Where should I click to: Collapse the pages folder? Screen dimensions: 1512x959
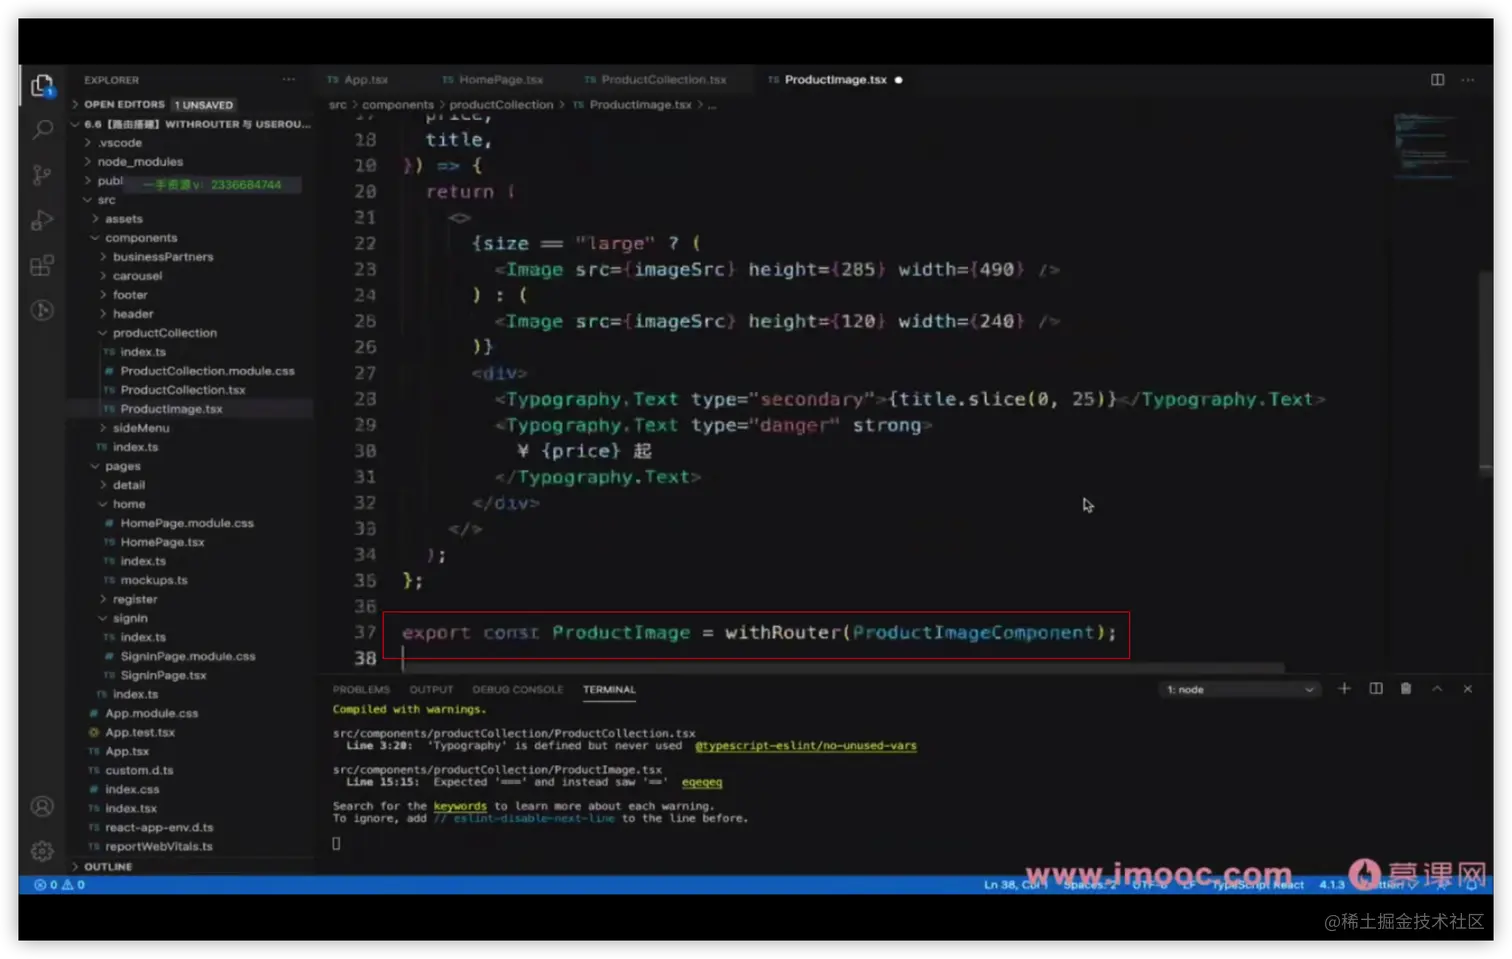pyautogui.click(x=122, y=466)
